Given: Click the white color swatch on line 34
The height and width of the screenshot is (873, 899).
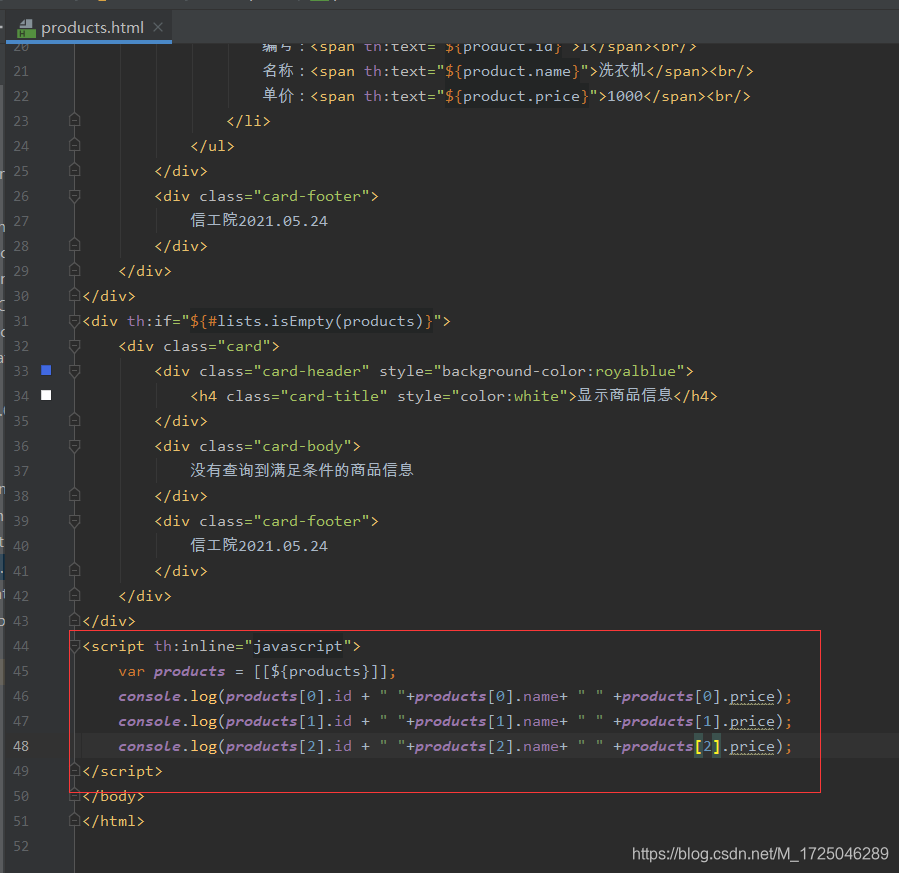Looking at the screenshot, I should pyautogui.click(x=46, y=395).
